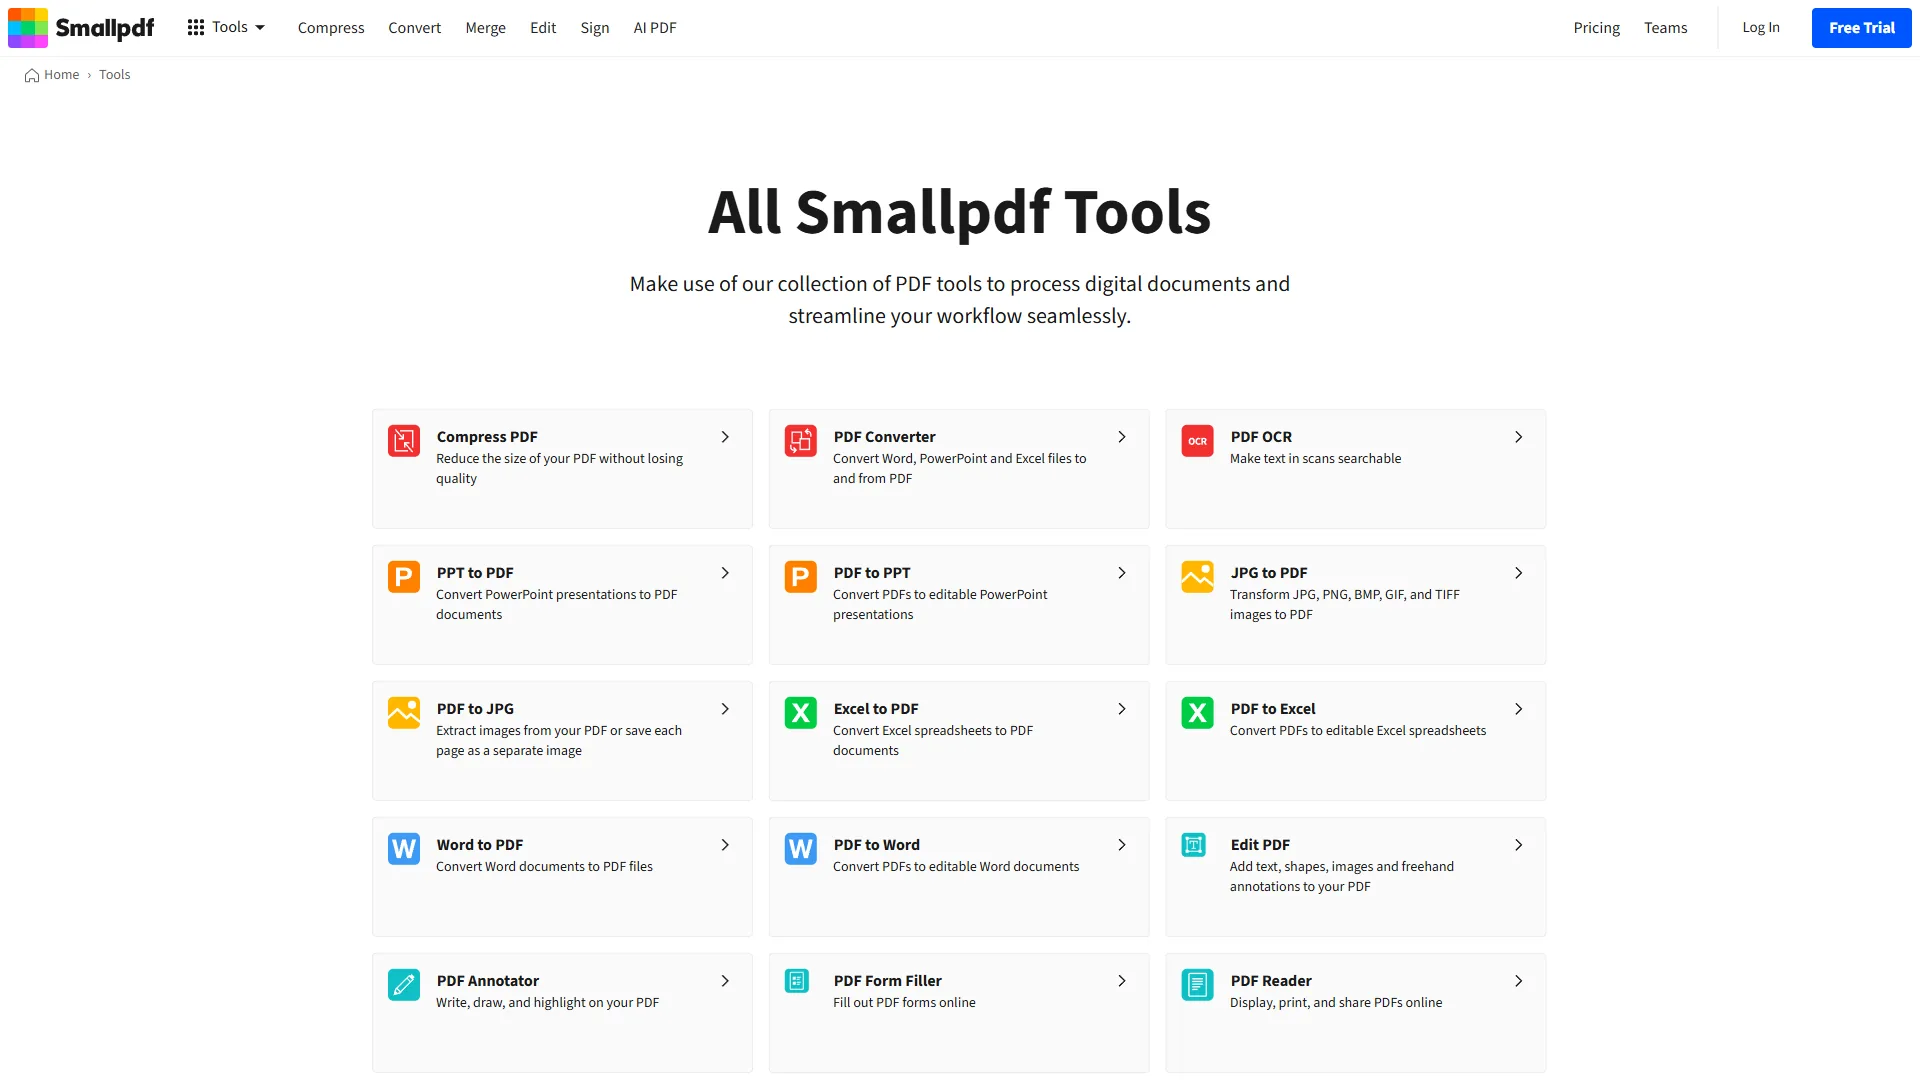Open the PDF Converter tool title

(x=885, y=437)
